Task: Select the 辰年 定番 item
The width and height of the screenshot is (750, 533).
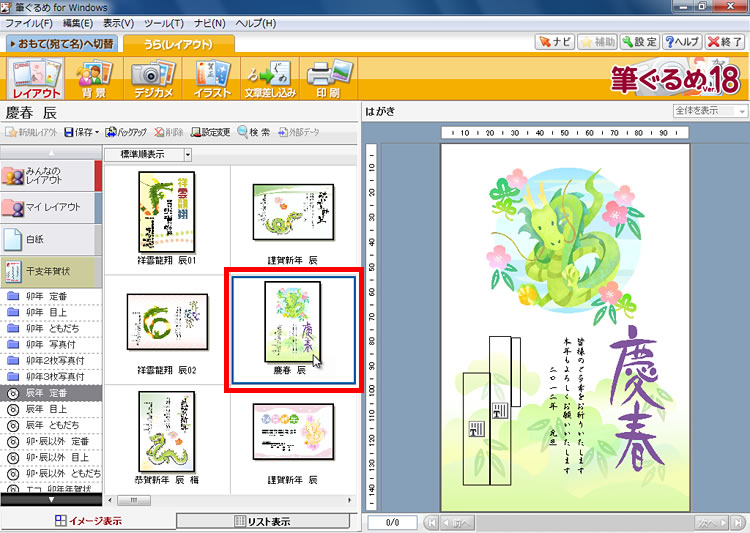Action: tap(51, 393)
